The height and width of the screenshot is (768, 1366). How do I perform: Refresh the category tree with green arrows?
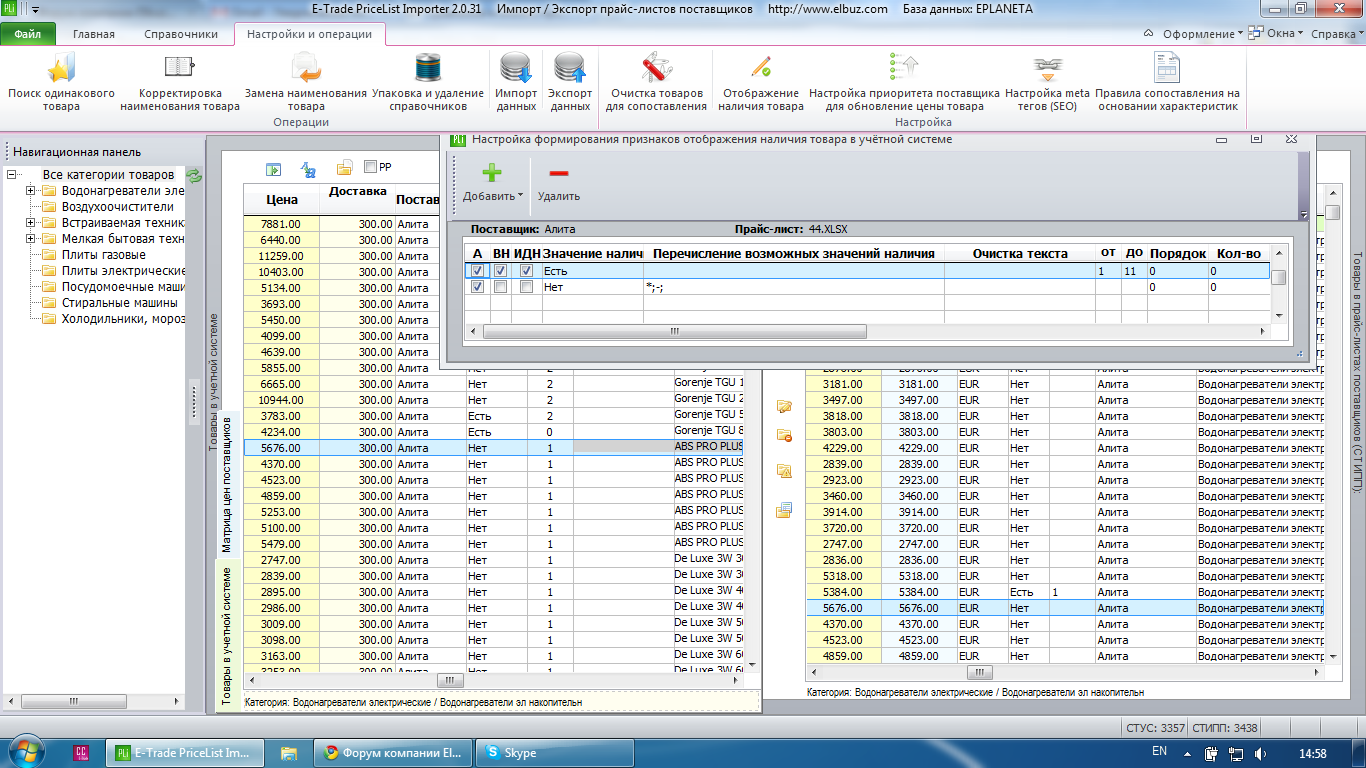[194, 175]
